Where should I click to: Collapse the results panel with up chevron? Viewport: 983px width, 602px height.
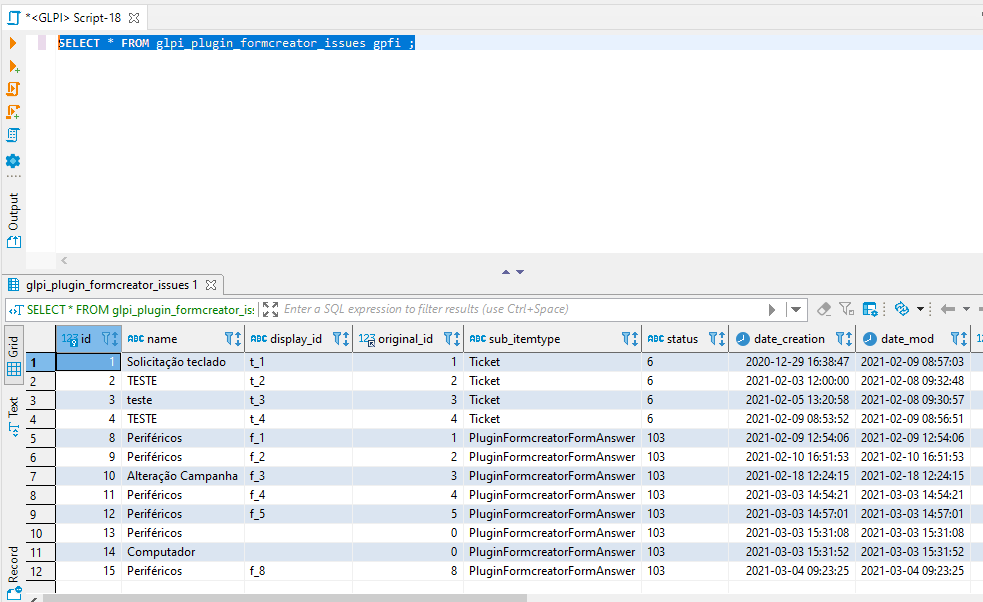pyautogui.click(x=507, y=271)
